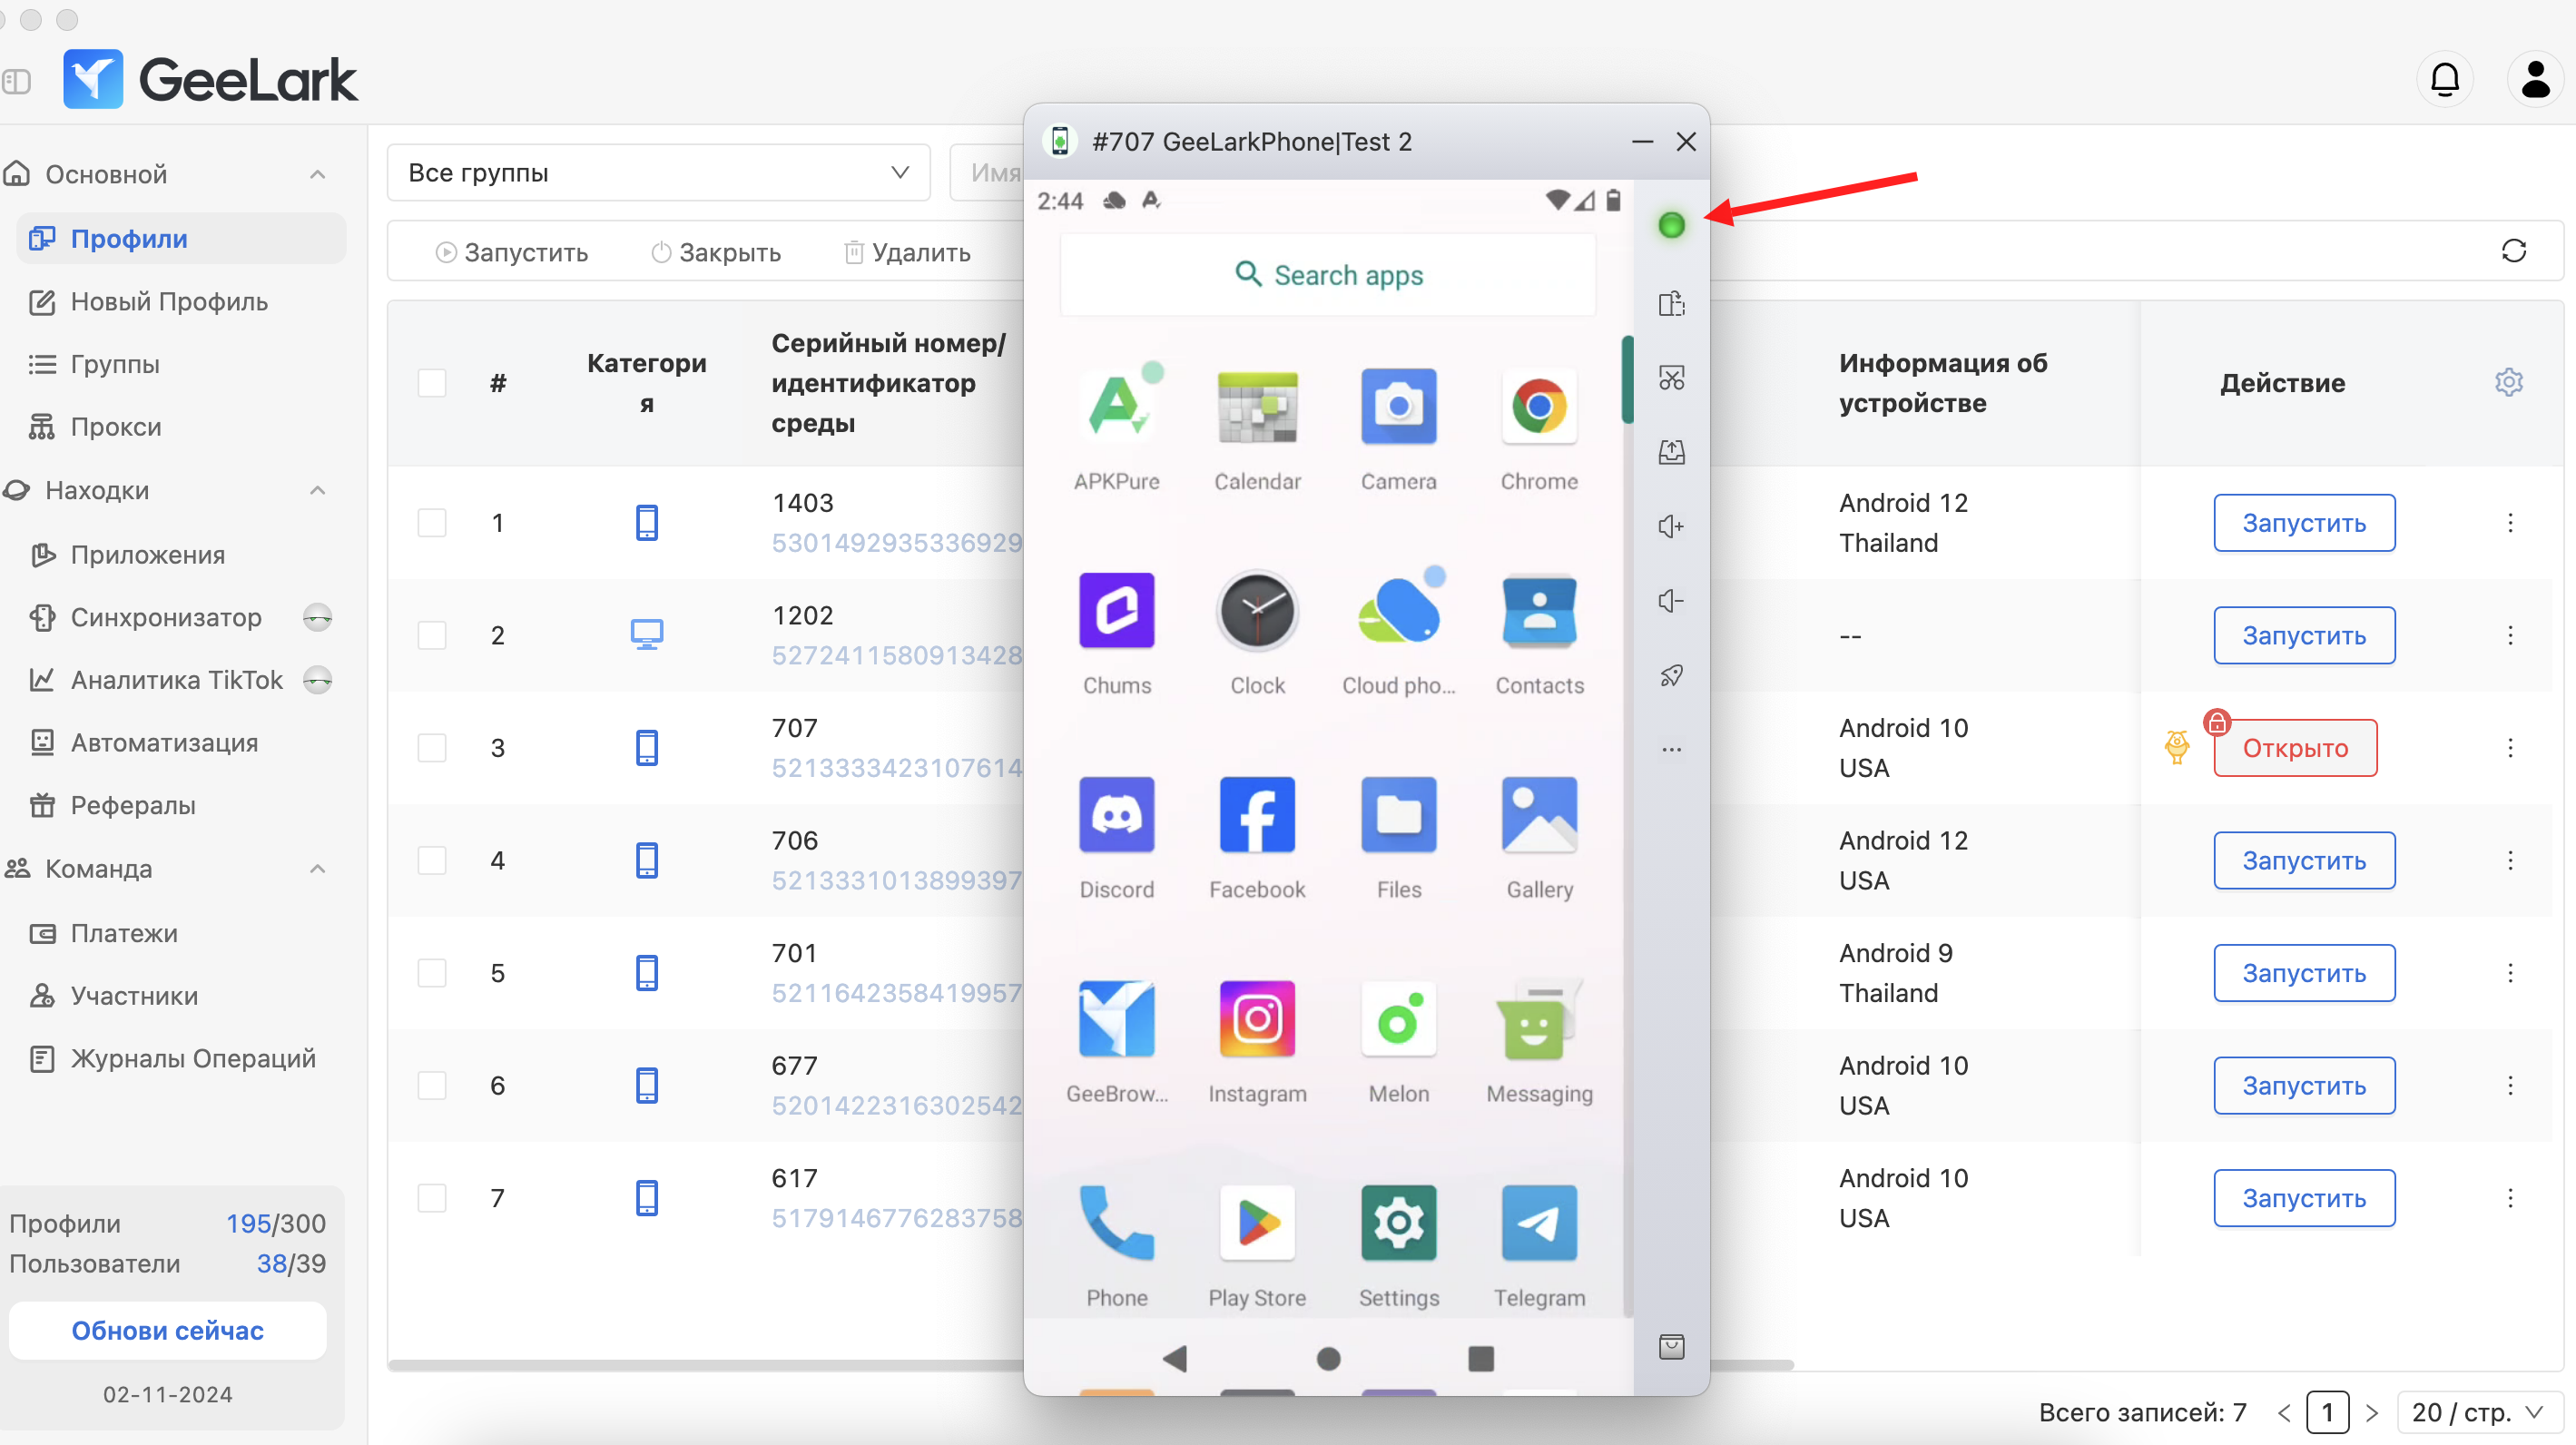Open the Melon app

coord(1398,1019)
